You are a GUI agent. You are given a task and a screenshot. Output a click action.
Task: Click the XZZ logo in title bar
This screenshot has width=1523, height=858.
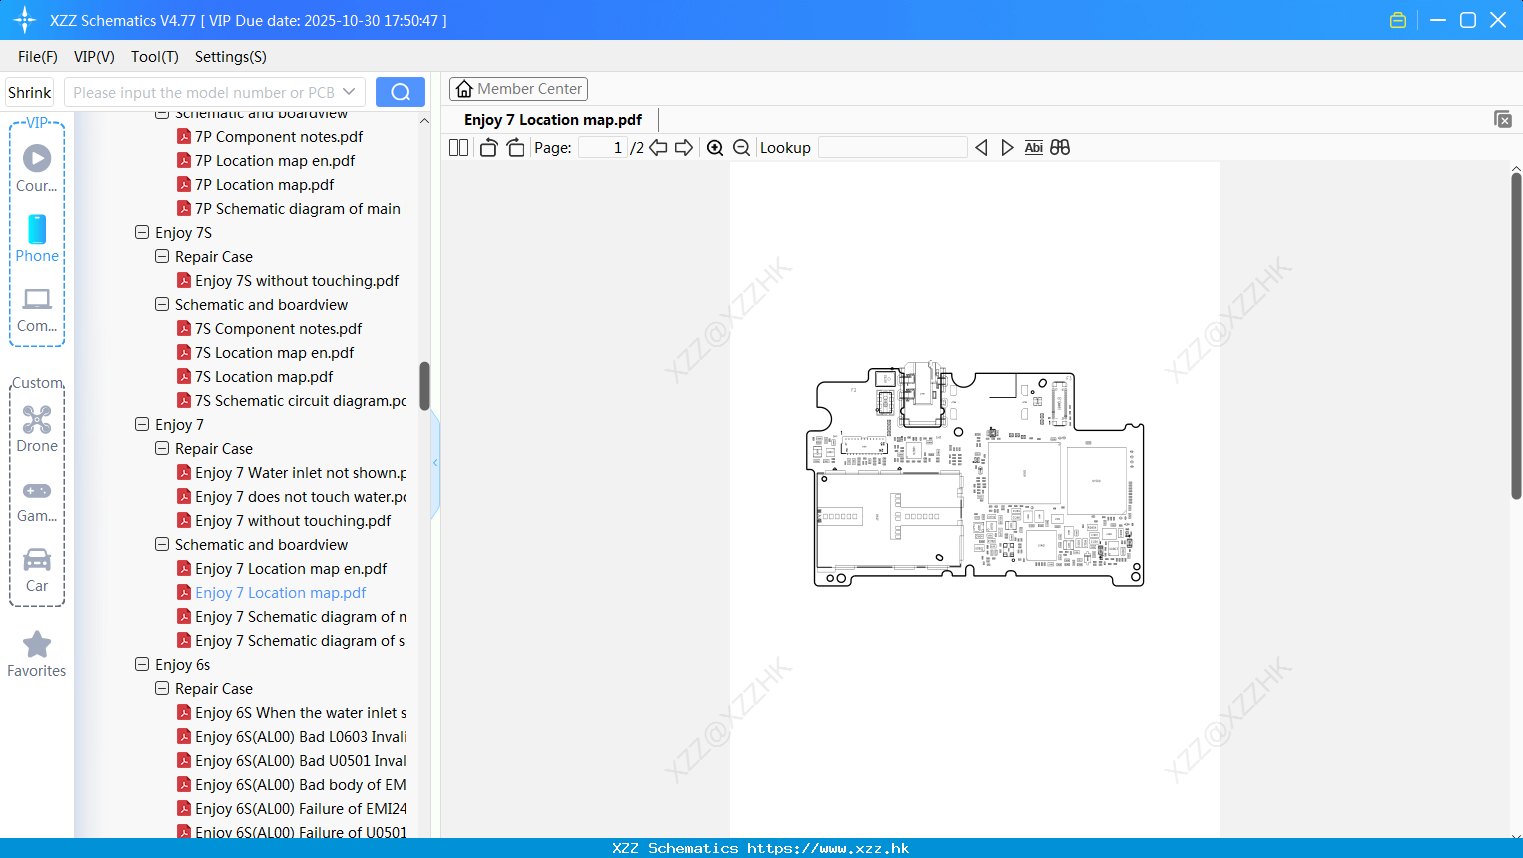tap(25, 20)
